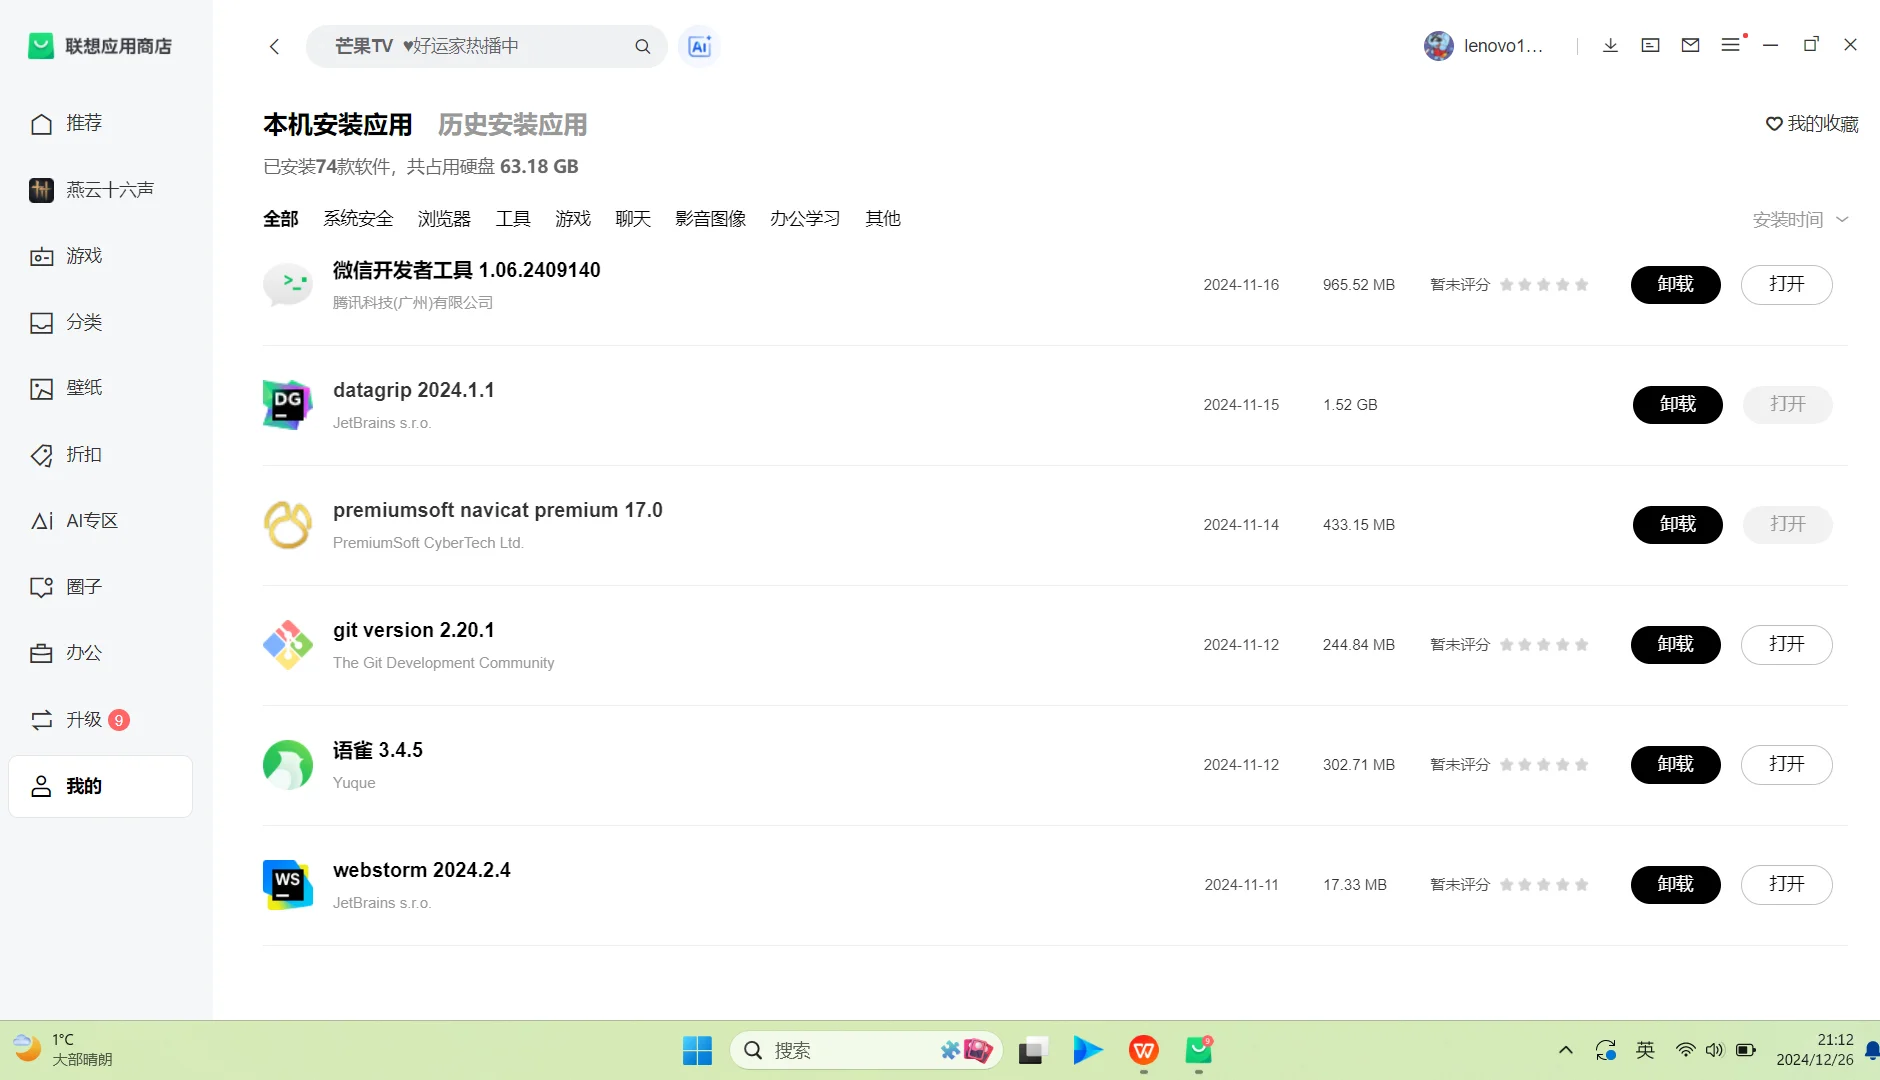The width and height of the screenshot is (1880, 1080).
Task: Click the taskbar clock showing 21:12
Action: (1815, 1050)
